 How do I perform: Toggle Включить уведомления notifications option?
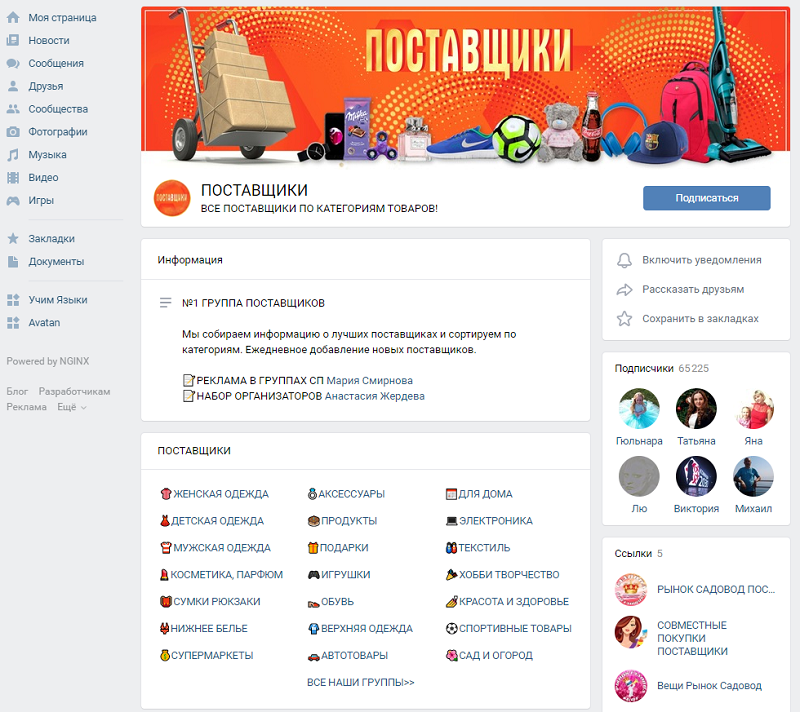tap(689, 260)
